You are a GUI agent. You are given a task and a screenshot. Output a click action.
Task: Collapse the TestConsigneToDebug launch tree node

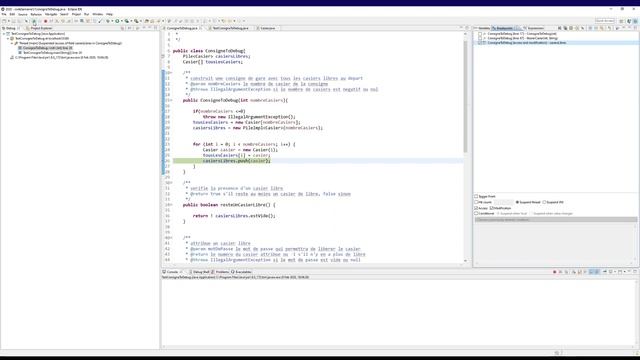pyautogui.click(x=4, y=34)
